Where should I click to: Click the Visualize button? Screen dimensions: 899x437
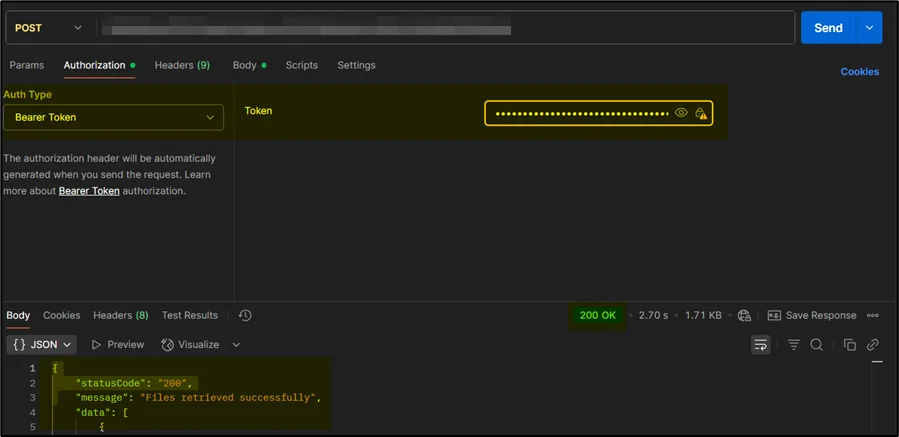(x=190, y=345)
